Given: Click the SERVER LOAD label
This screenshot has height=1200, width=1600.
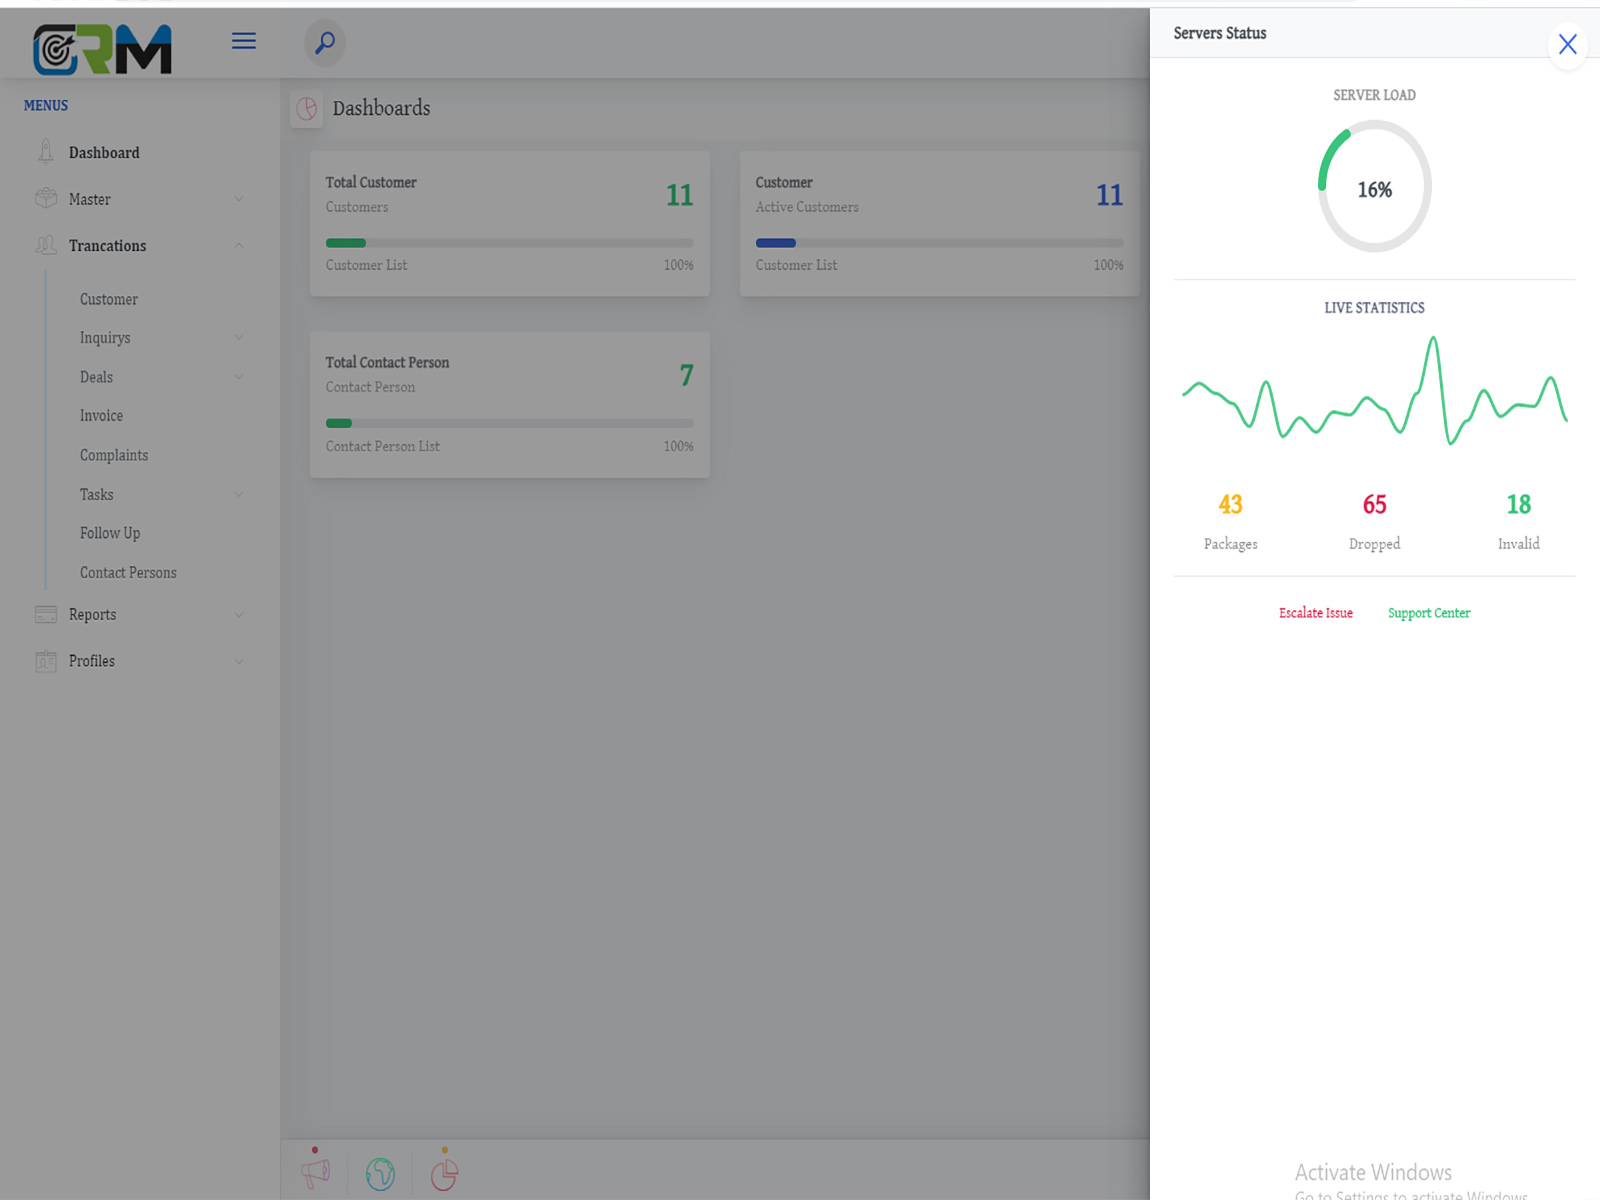Looking at the screenshot, I should [1374, 95].
